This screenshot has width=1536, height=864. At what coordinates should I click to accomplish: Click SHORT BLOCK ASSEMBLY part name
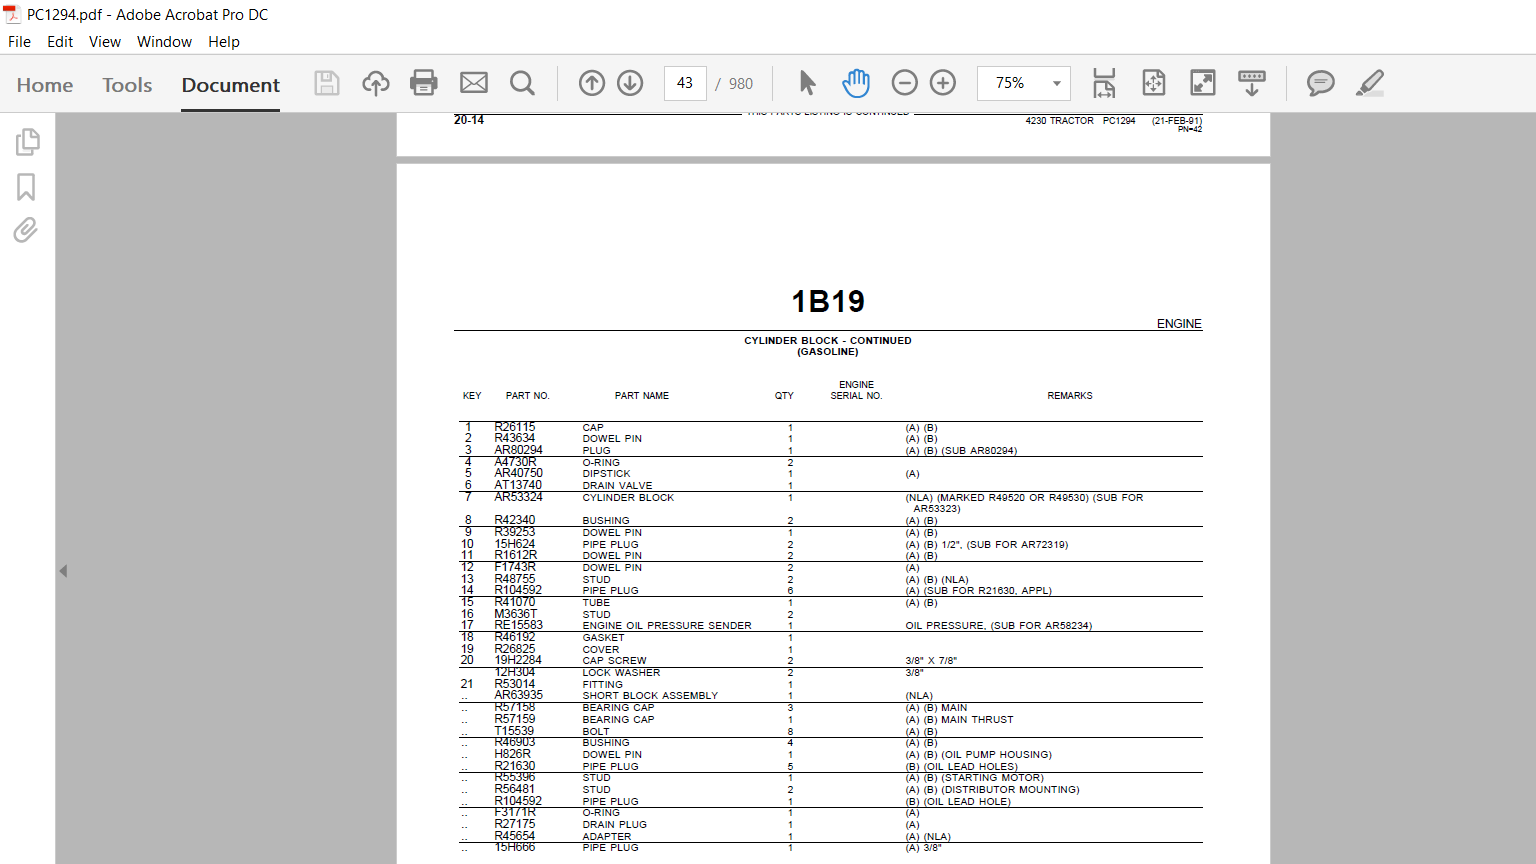point(650,696)
